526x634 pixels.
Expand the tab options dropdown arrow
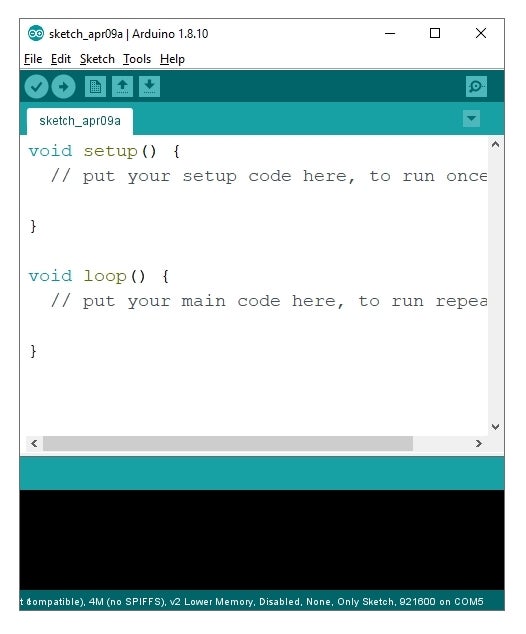[x=471, y=118]
